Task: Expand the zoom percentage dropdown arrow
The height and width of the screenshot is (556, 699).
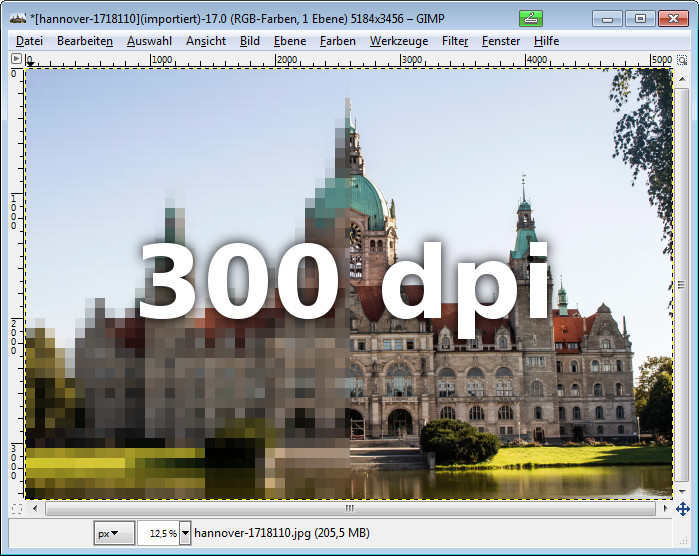Action: coord(185,534)
